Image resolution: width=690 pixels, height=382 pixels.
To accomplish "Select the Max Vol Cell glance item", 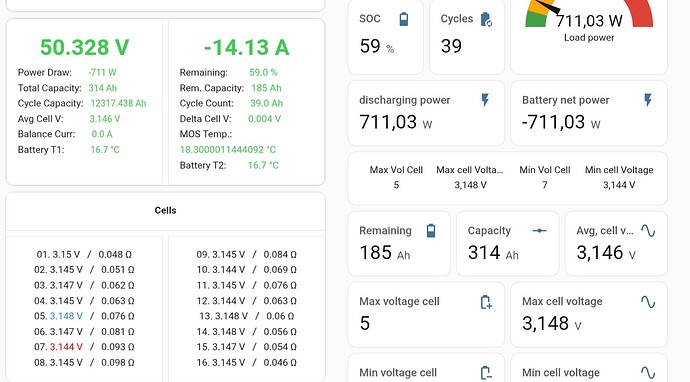I will click(x=396, y=177).
